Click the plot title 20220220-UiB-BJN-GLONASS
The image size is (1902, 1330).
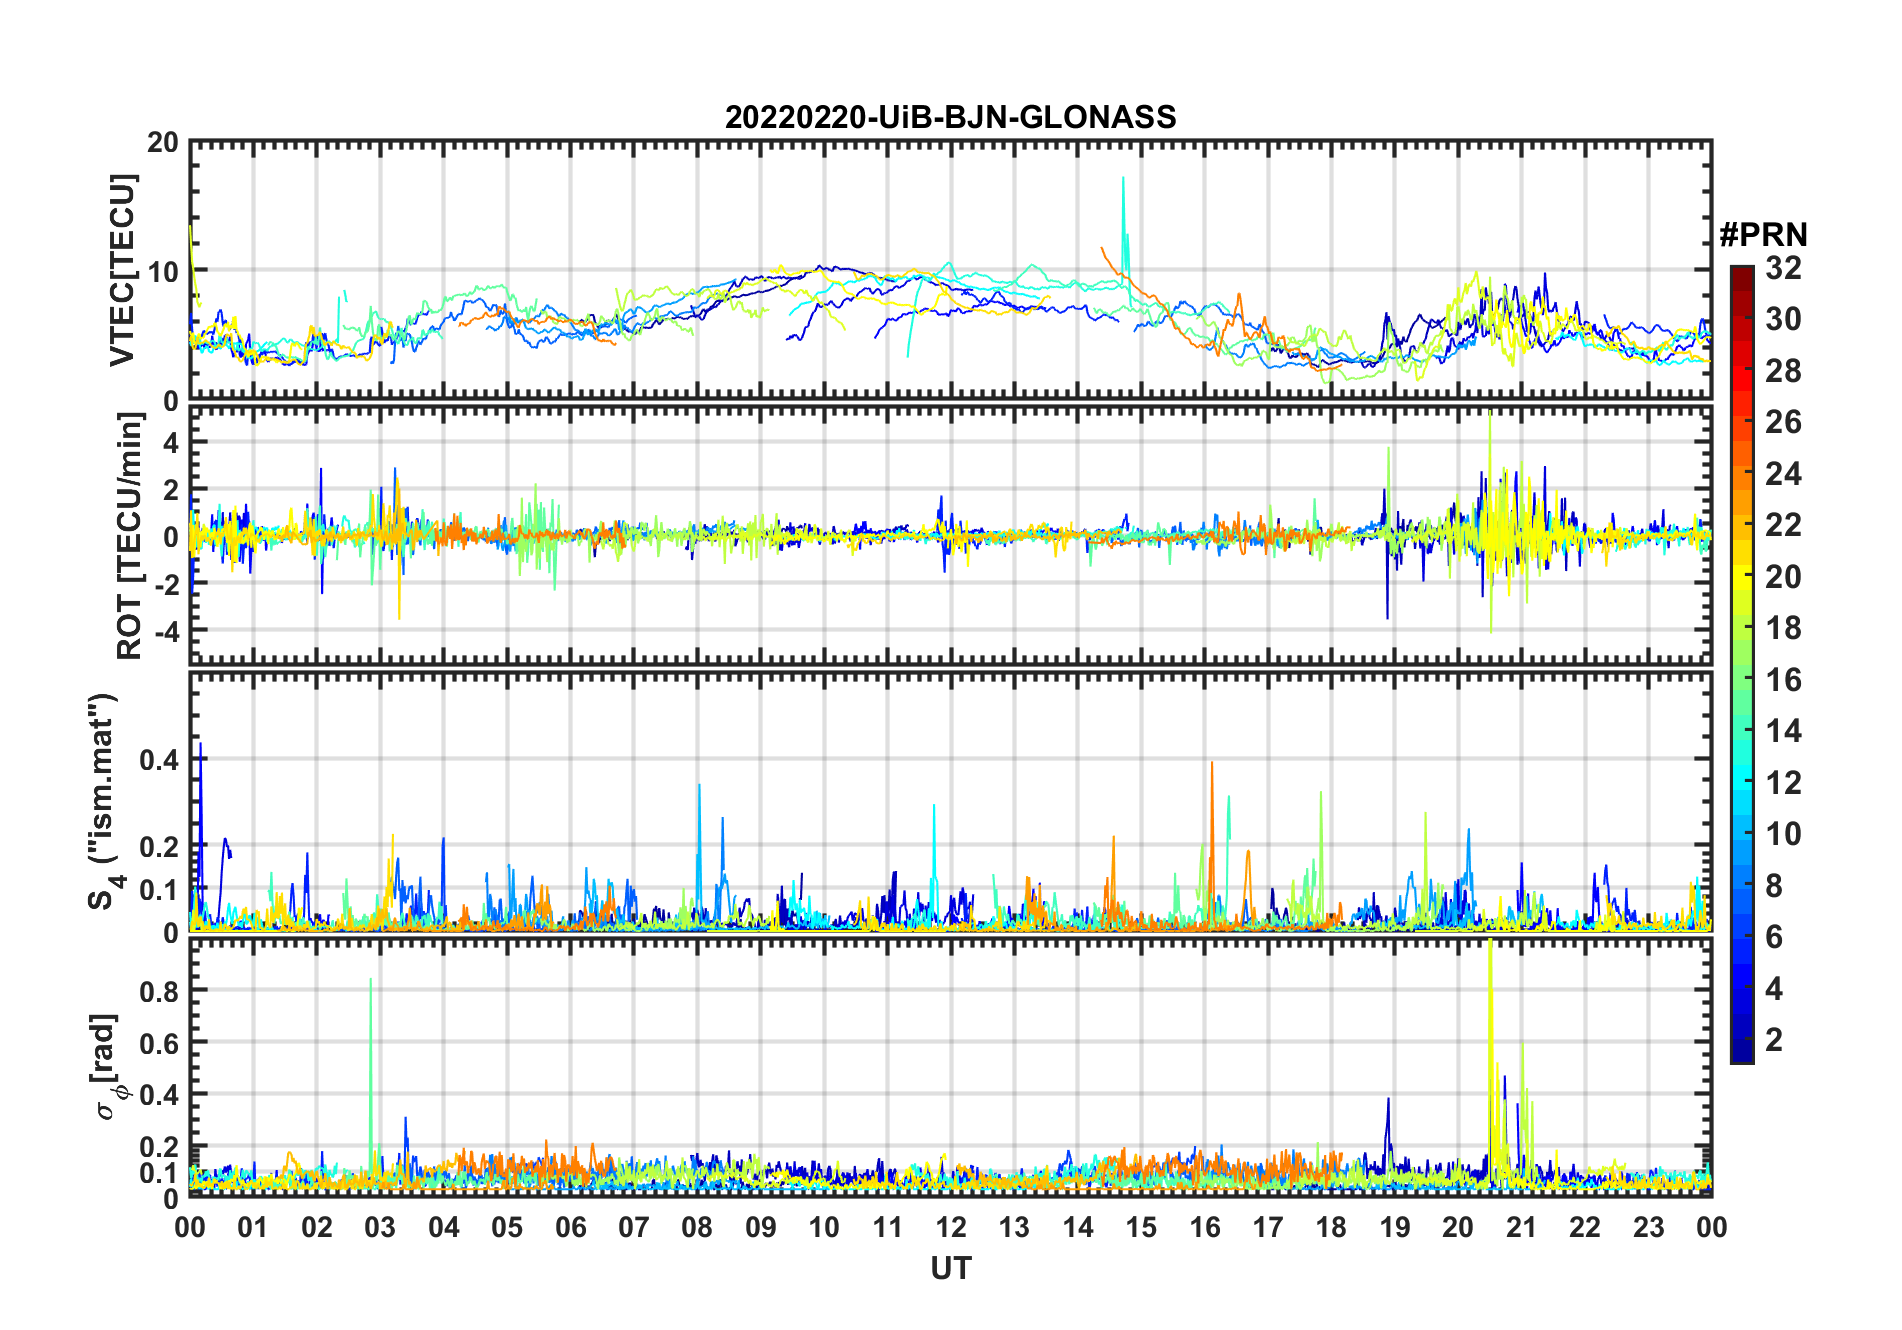pyautogui.click(x=950, y=117)
